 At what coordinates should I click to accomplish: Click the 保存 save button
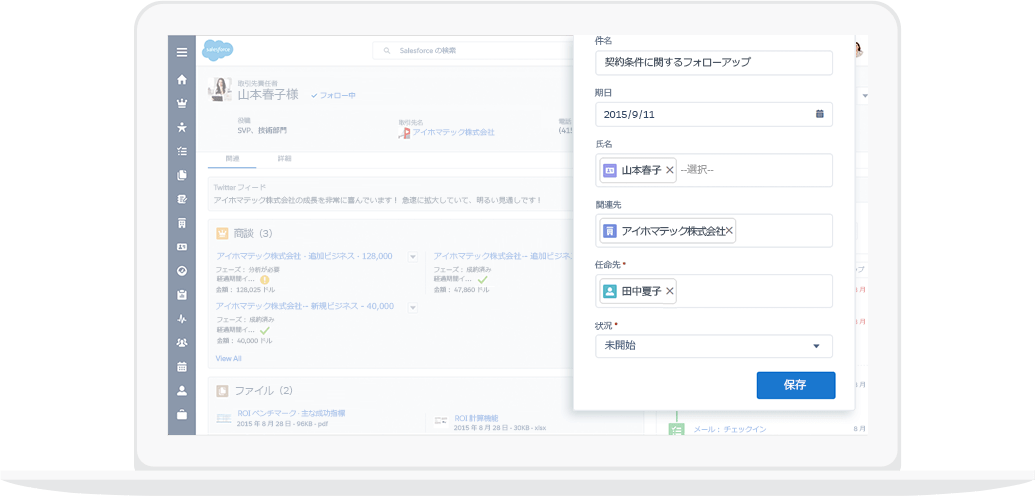click(x=795, y=385)
